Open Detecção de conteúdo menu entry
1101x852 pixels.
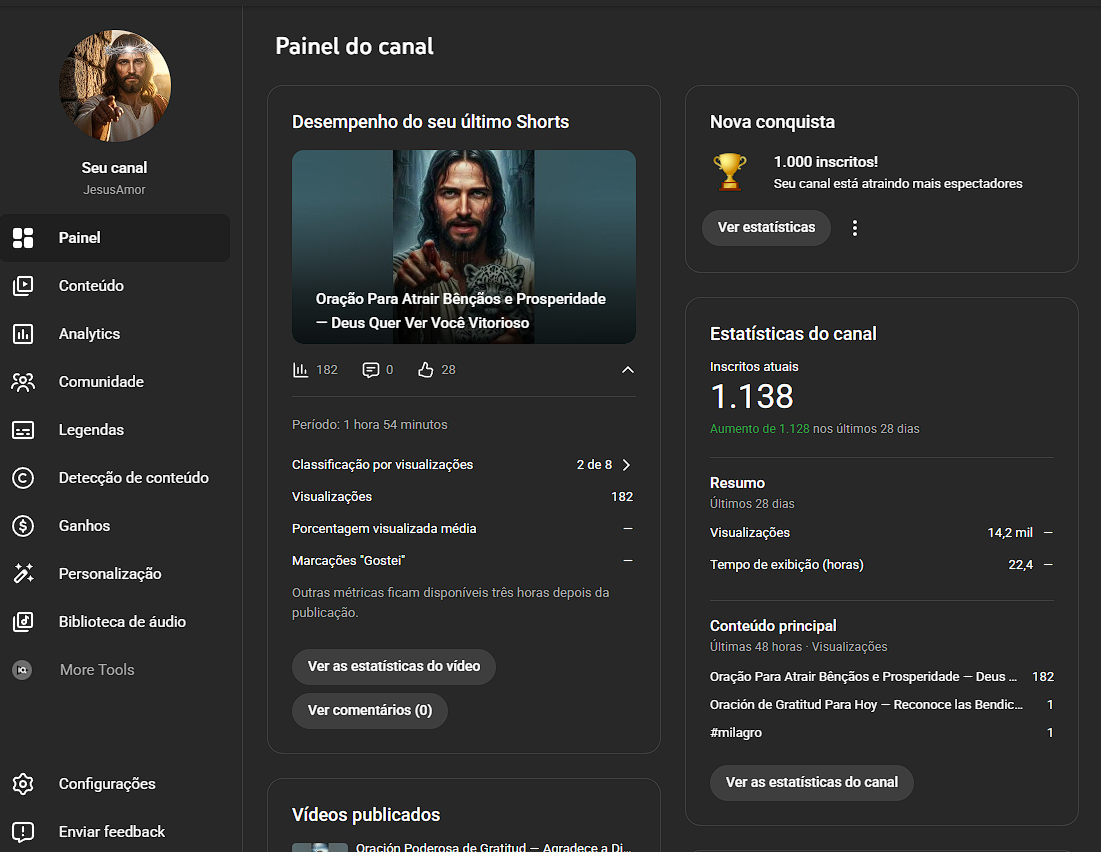click(x=115, y=478)
